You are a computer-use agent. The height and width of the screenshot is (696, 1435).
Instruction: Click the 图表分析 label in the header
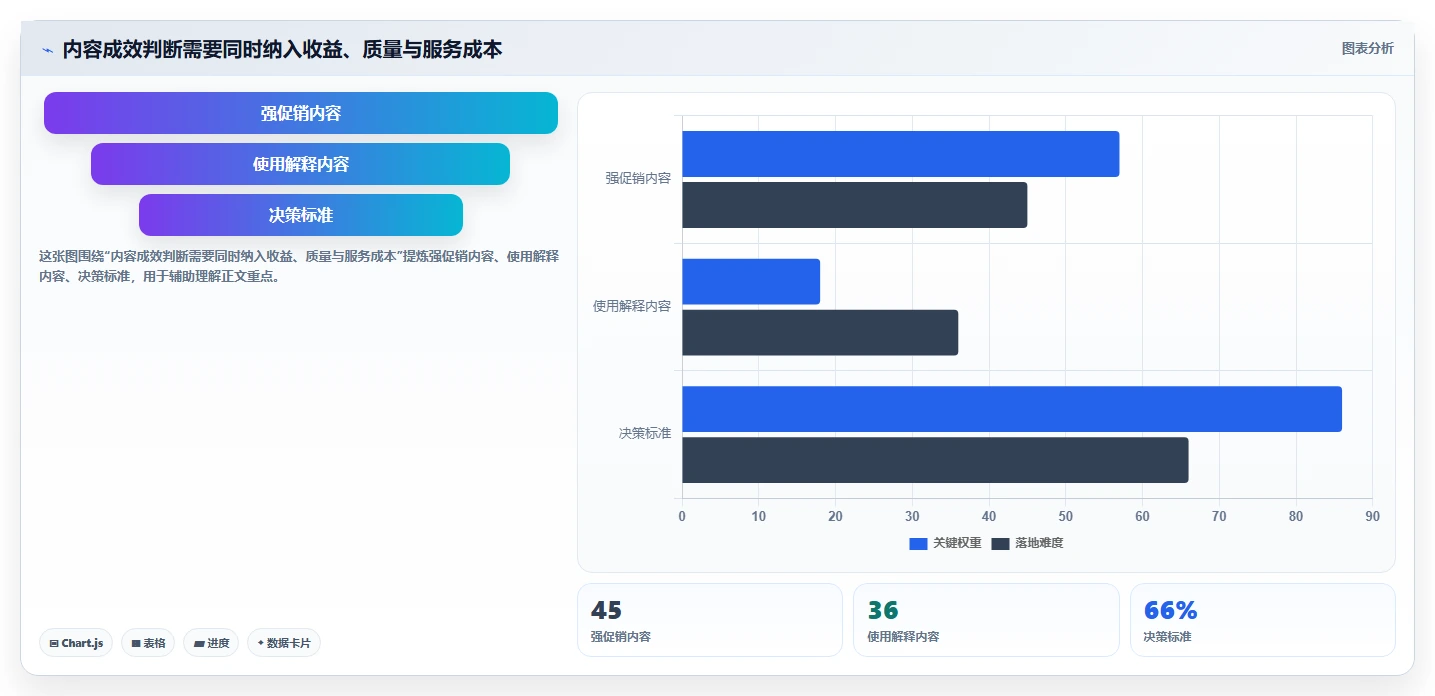tap(1367, 48)
